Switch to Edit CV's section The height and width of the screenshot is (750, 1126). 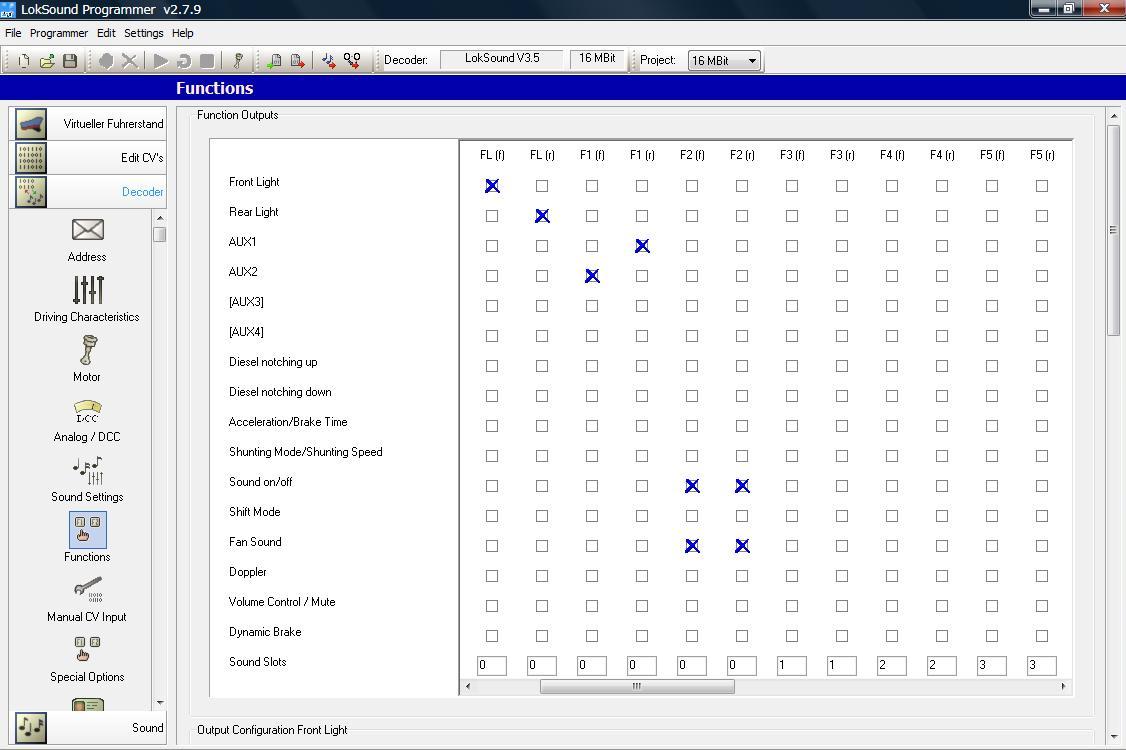(90, 157)
